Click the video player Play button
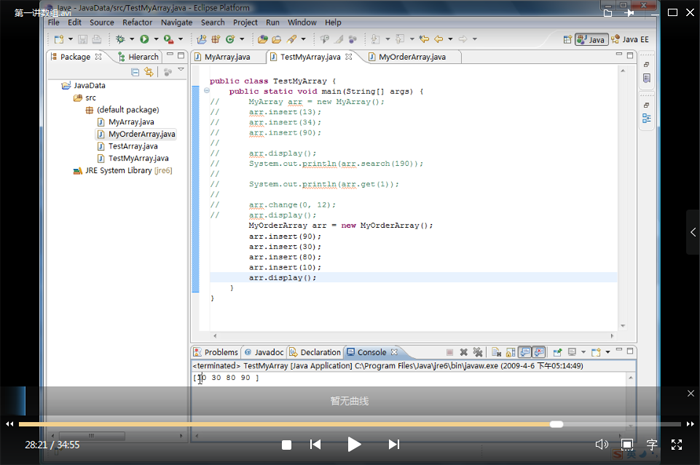 pos(354,444)
